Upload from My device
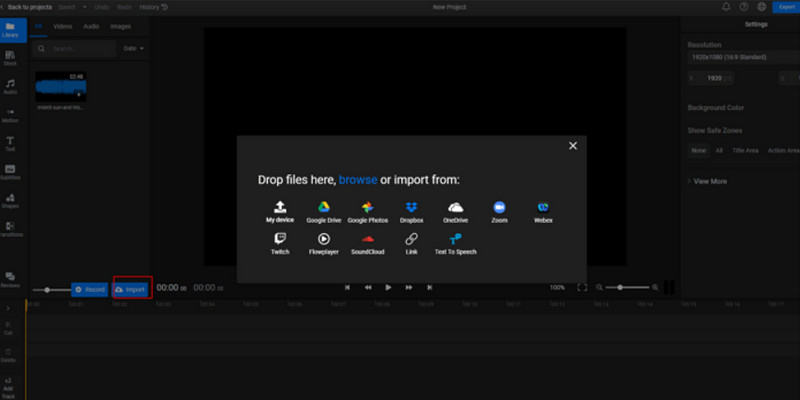The height and width of the screenshot is (400, 800). coord(281,211)
